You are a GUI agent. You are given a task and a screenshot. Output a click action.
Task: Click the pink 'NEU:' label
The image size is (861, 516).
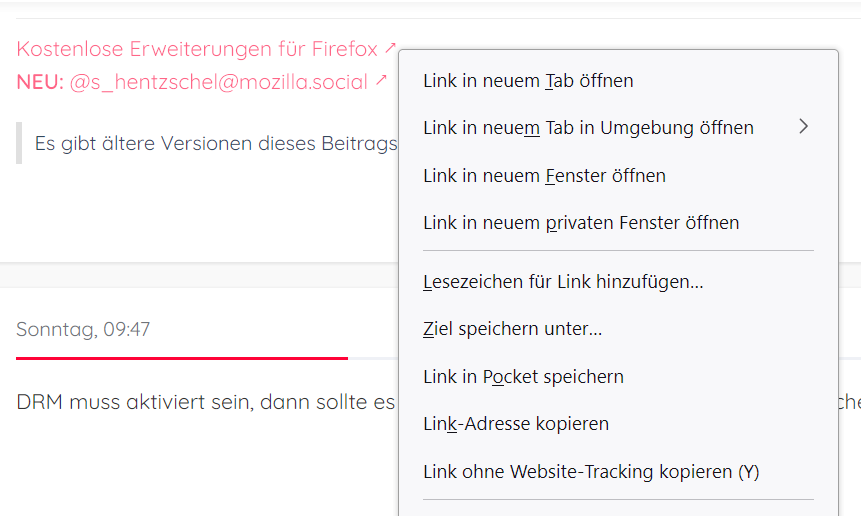click(40, 82)
